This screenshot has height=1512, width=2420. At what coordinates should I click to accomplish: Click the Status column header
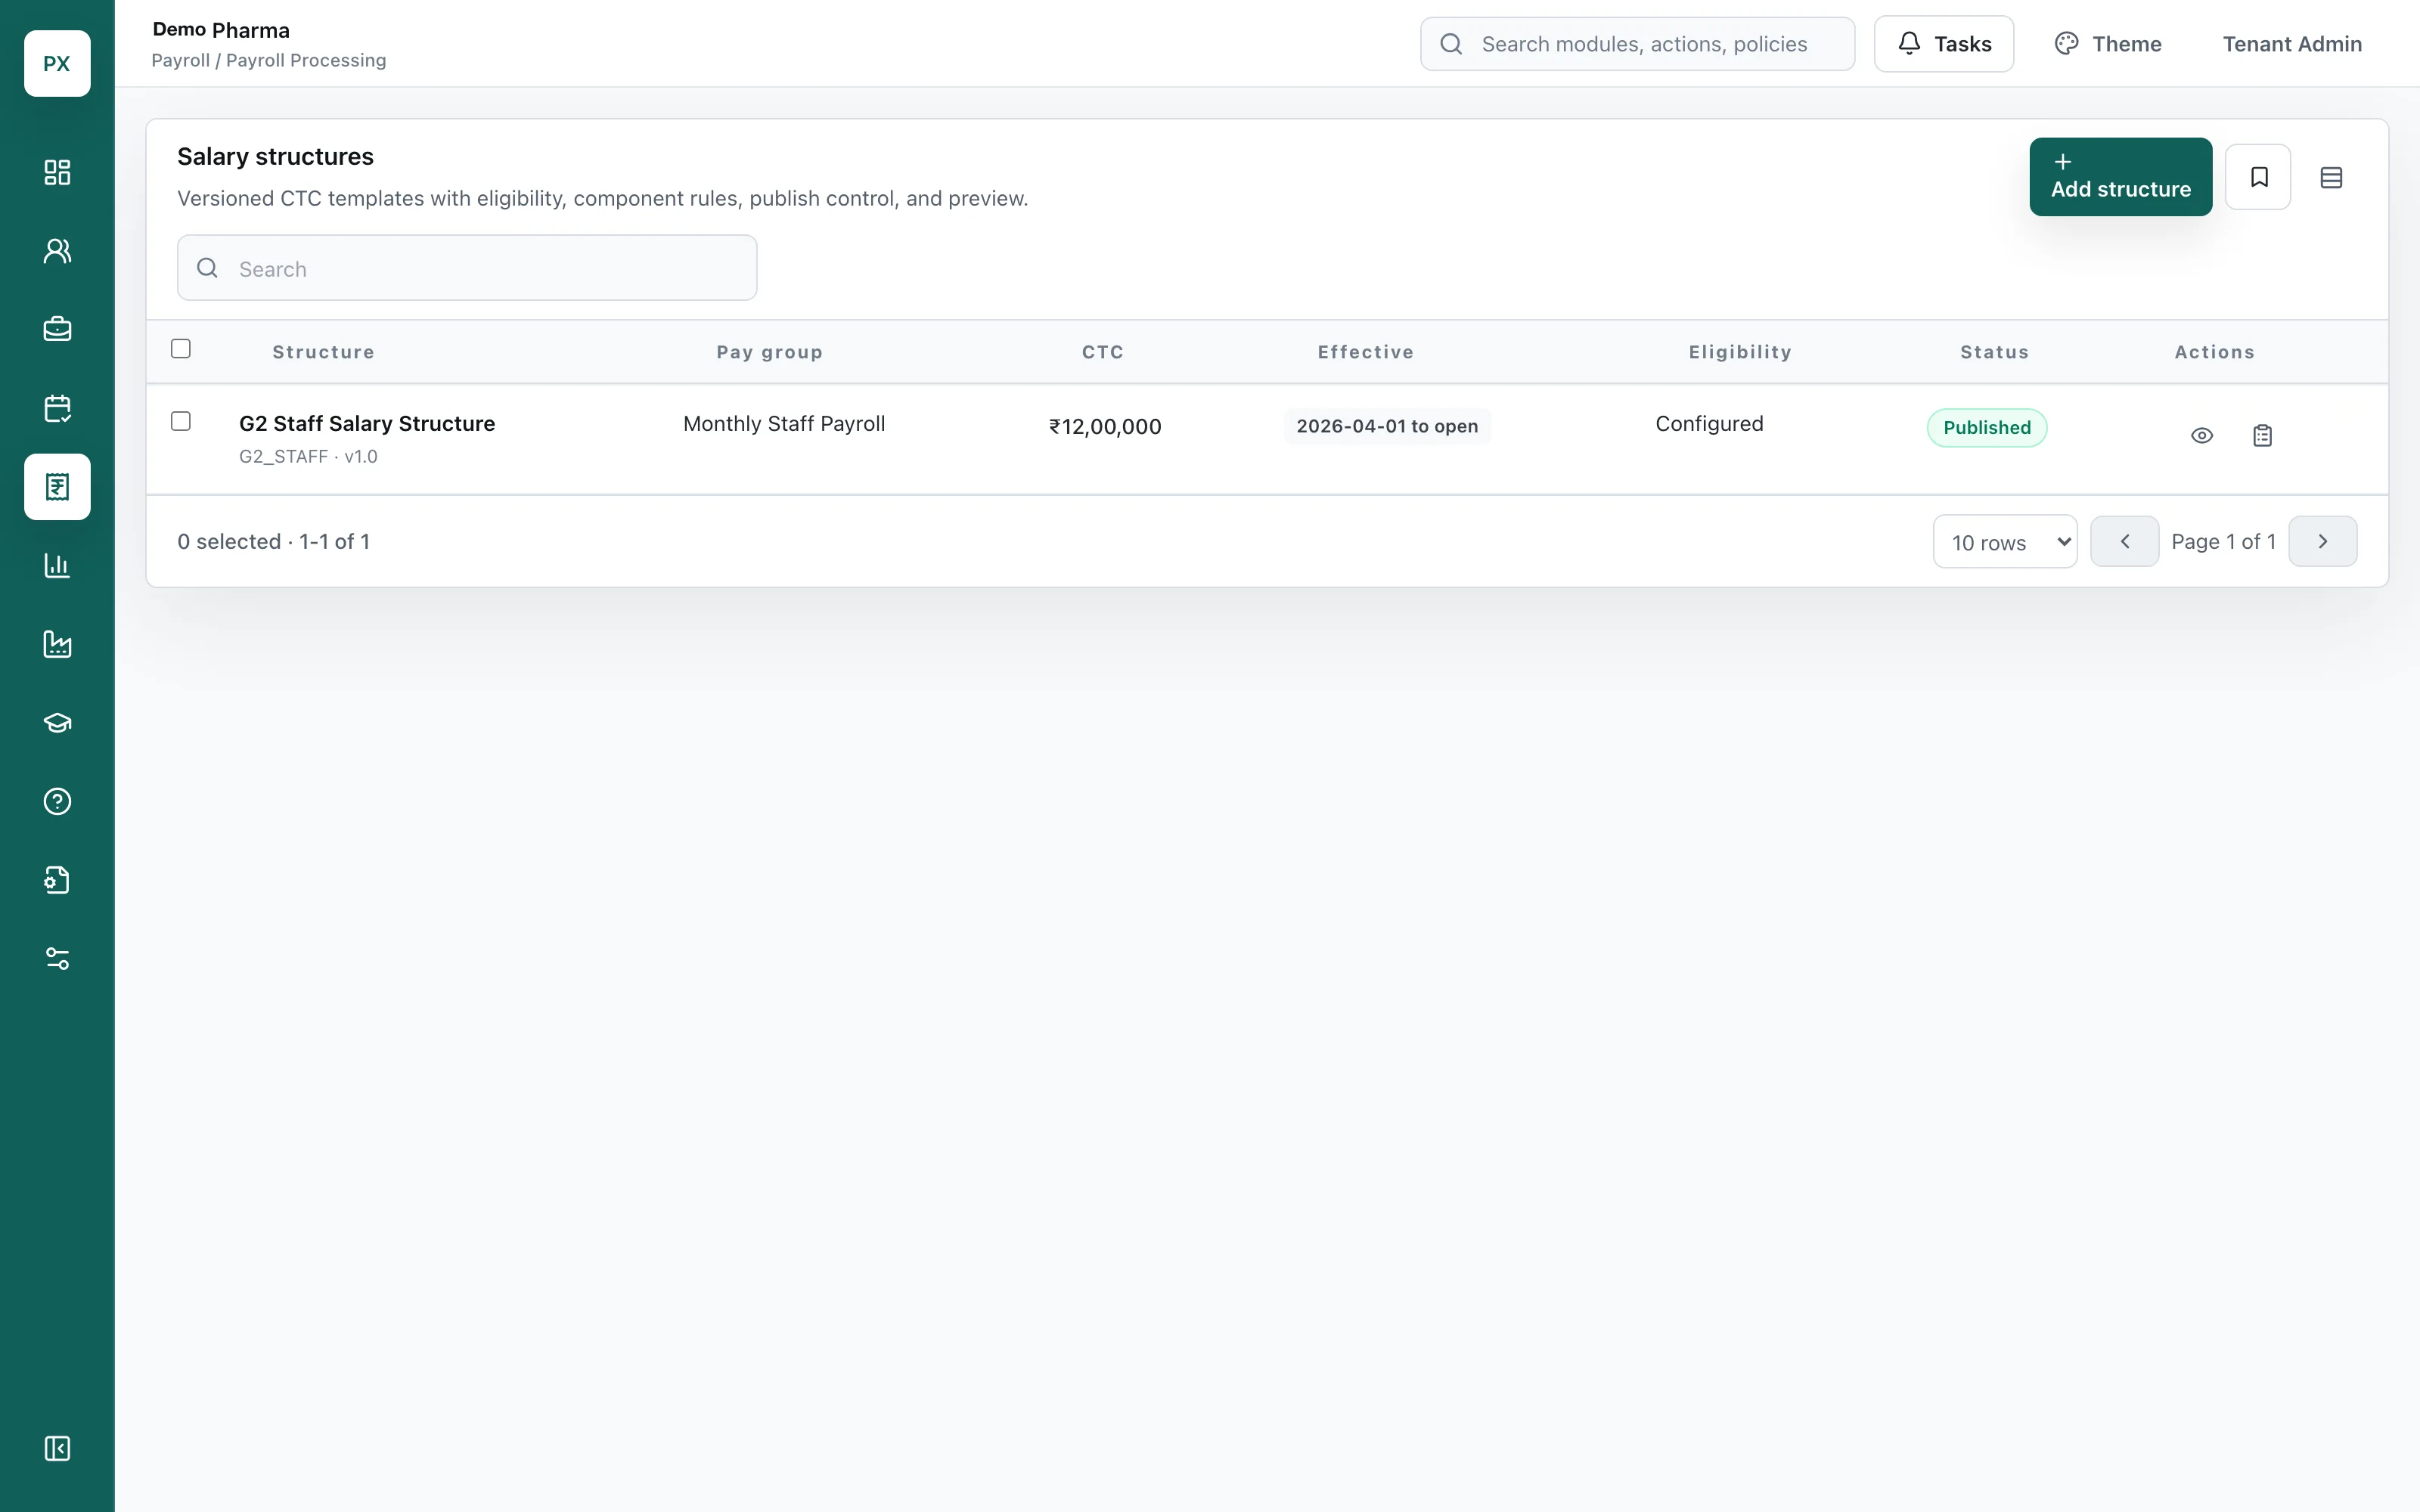click(1994, 352)
